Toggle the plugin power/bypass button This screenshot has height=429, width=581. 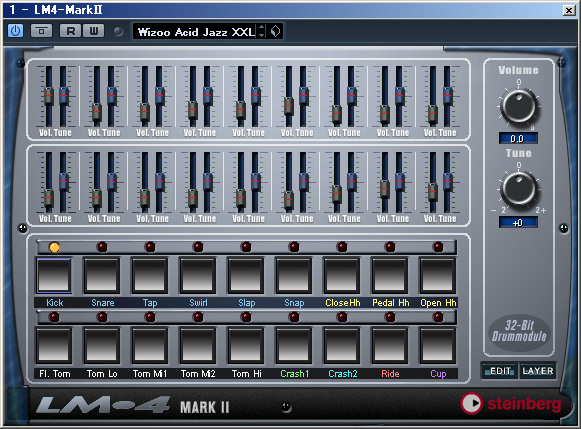(x=15, y=31)
